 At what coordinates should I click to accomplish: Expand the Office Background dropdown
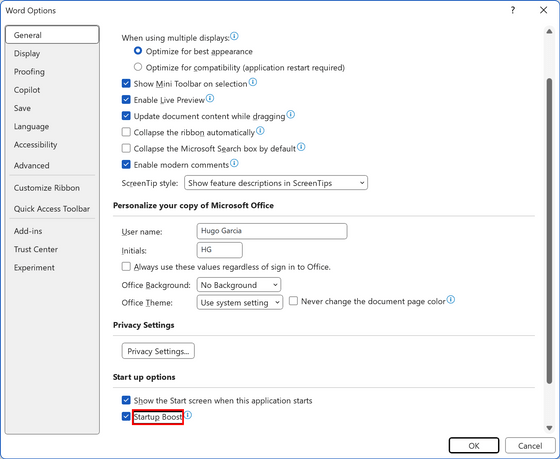[x=239, y=285]
